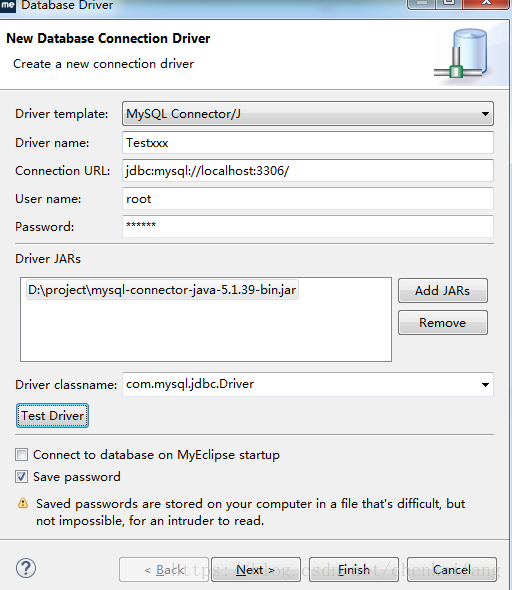Click the Remove button
Screen dimensions: 512x590
coord(443,322)
